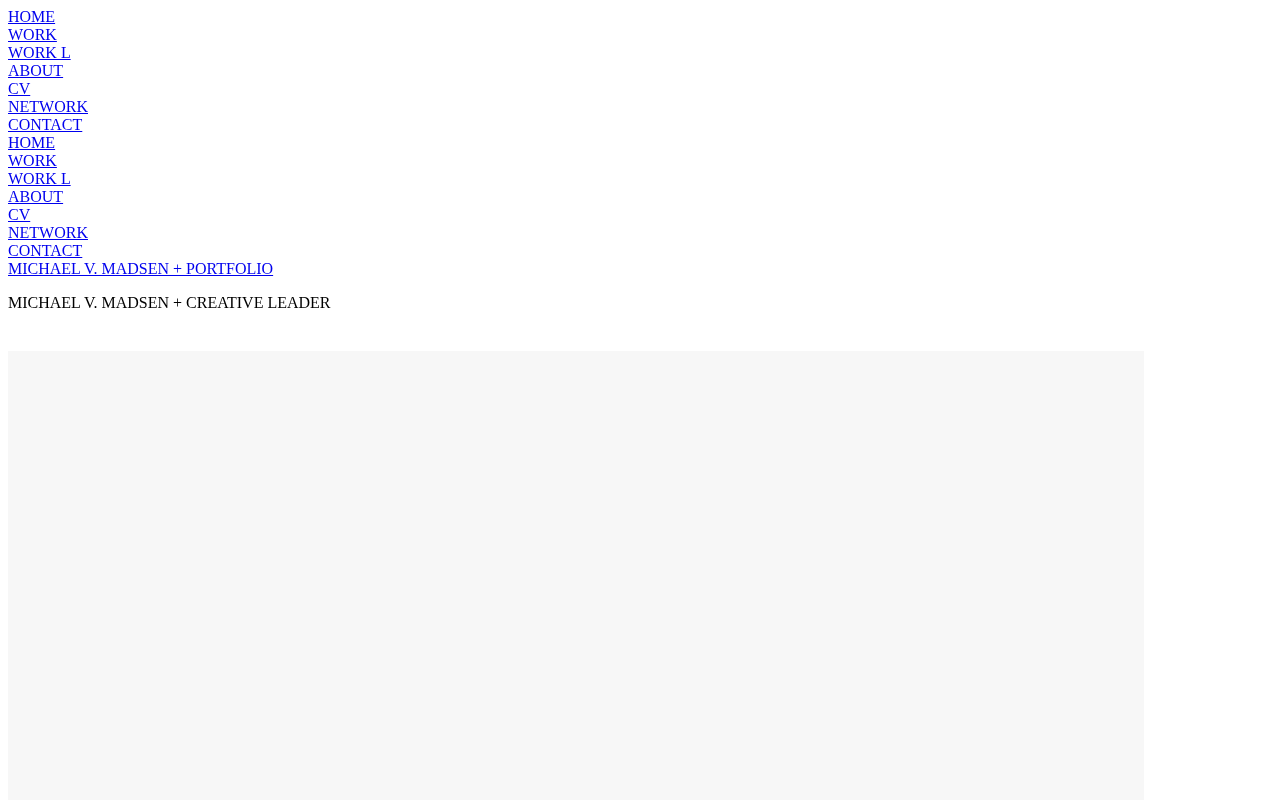Open the first CV link

click(x=19, y=89)
